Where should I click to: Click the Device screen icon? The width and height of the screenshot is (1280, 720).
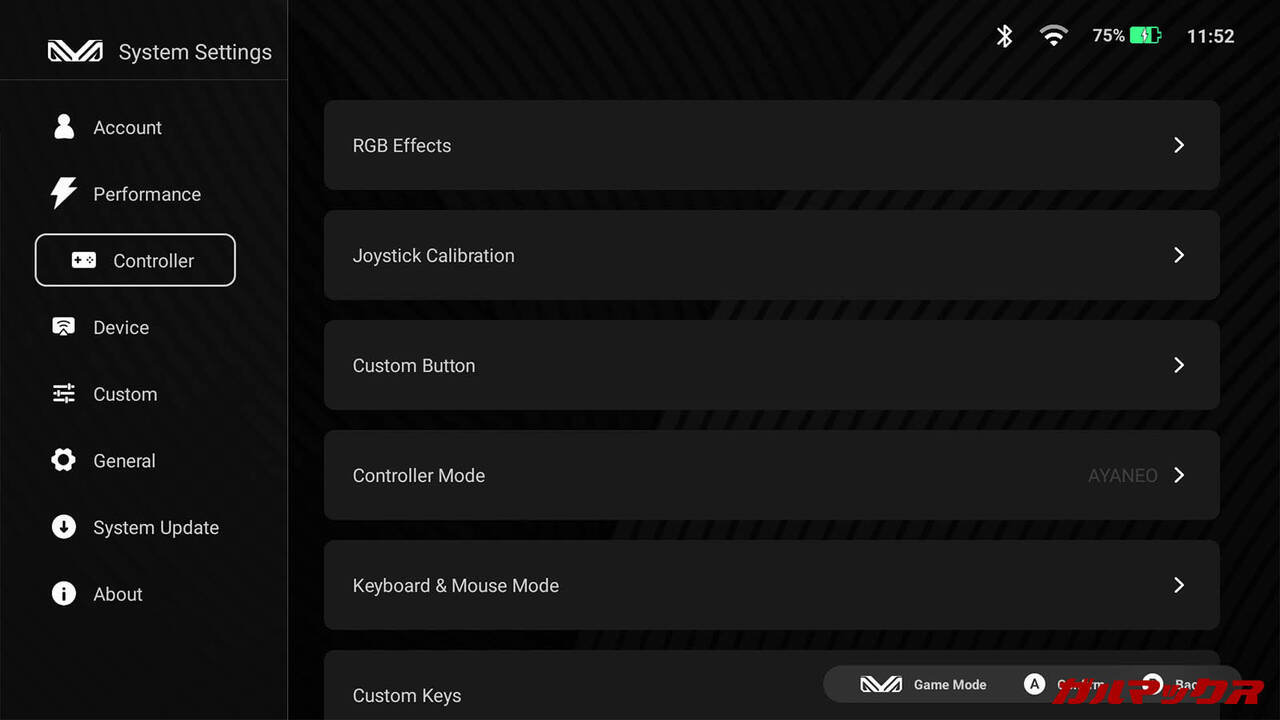(x=64, y=327)
